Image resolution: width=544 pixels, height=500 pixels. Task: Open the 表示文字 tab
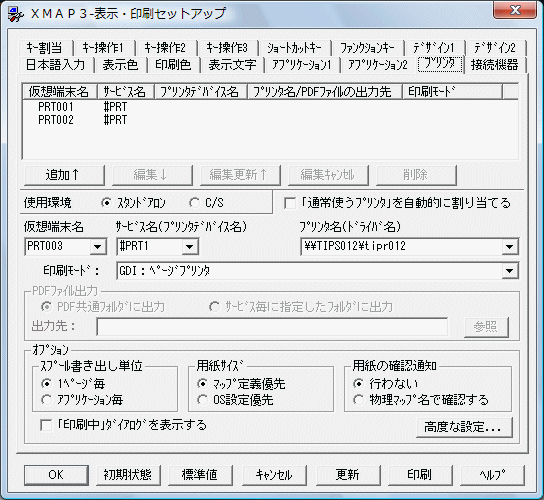point(232,65)
